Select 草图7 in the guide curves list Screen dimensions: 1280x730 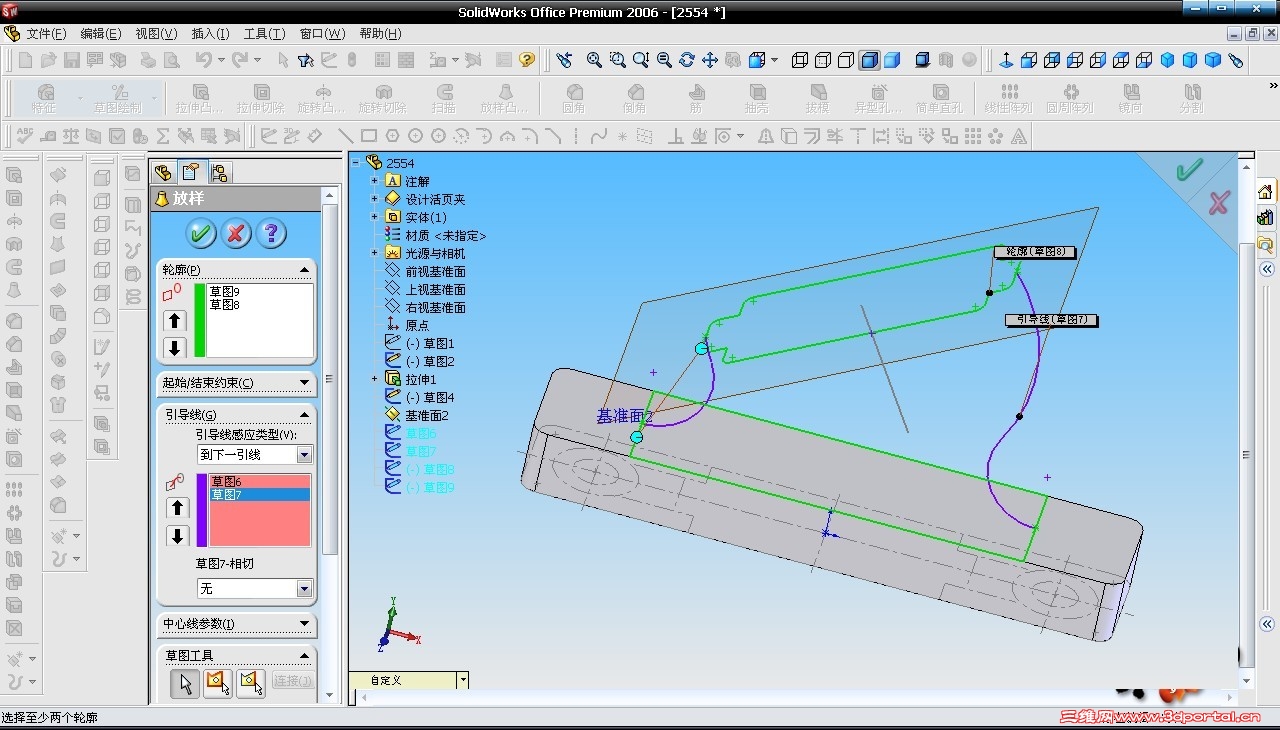pyautogui.click(x=260, y=495)
